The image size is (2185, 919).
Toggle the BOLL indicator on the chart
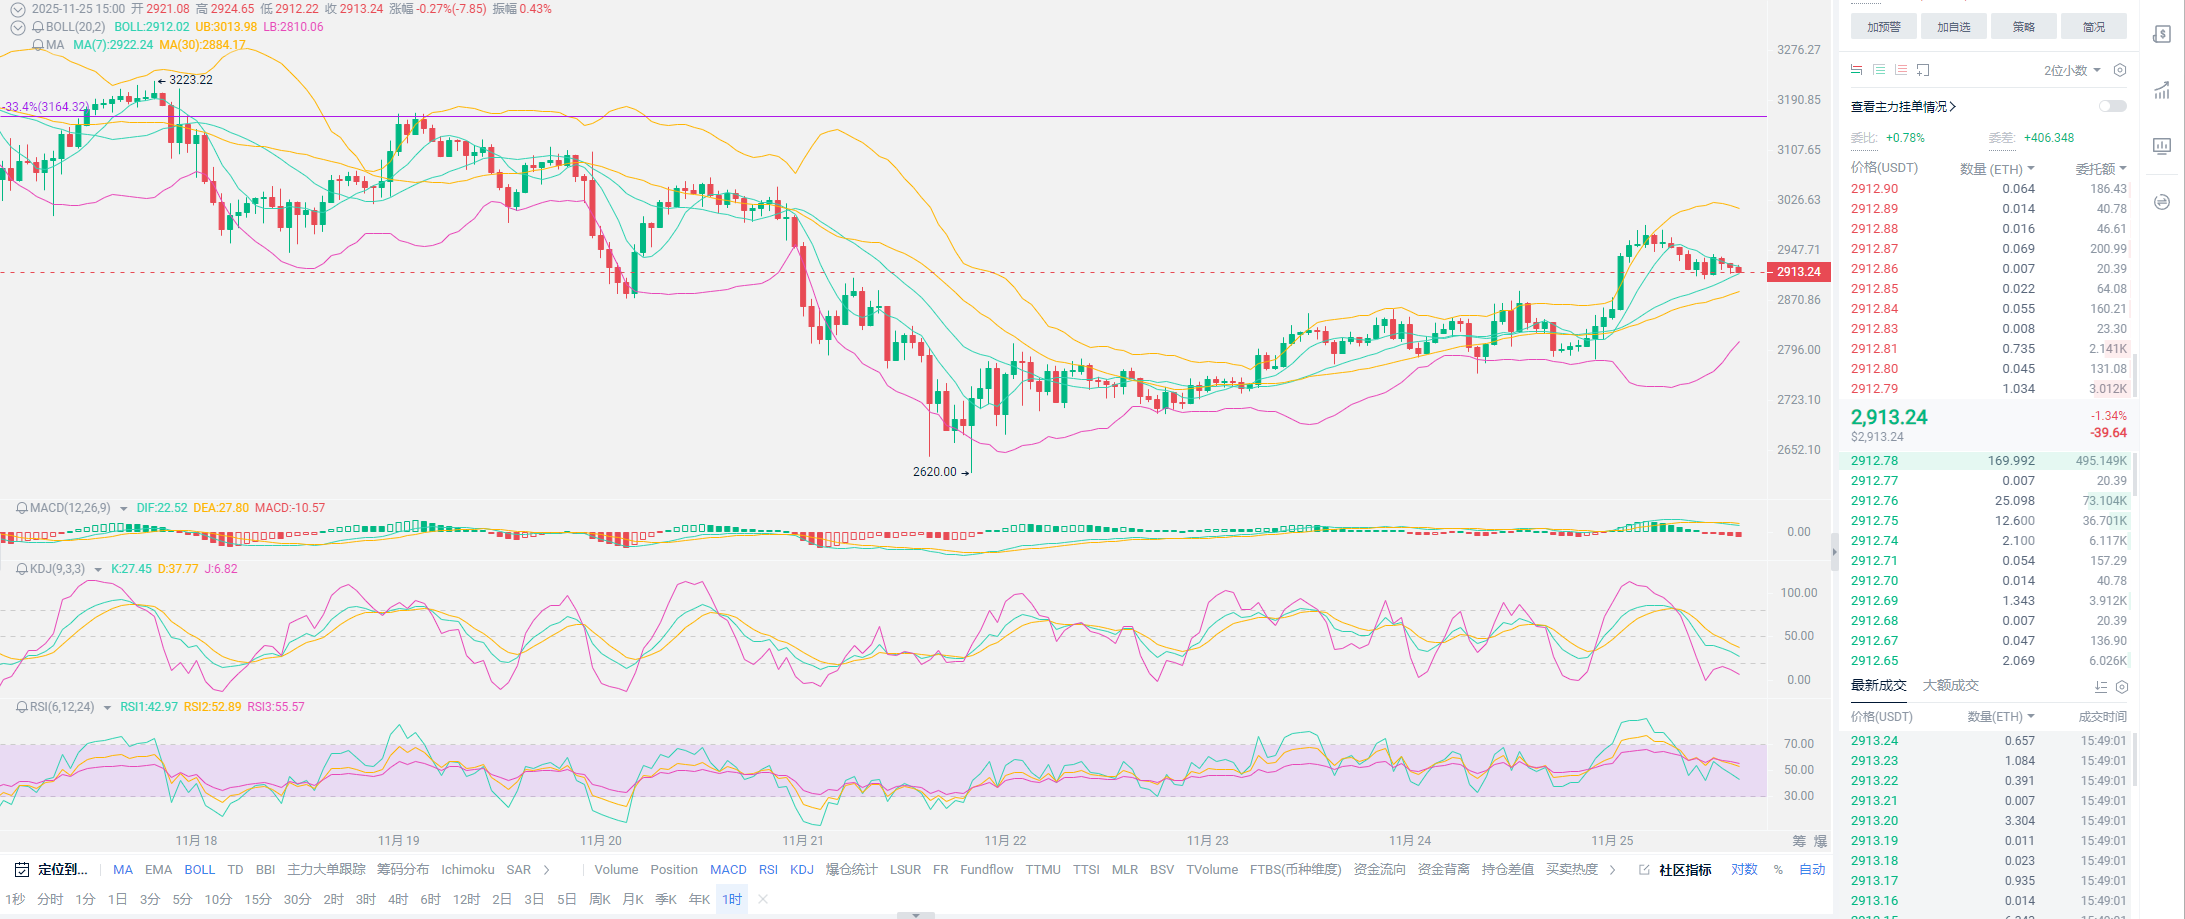click(199, 870)
